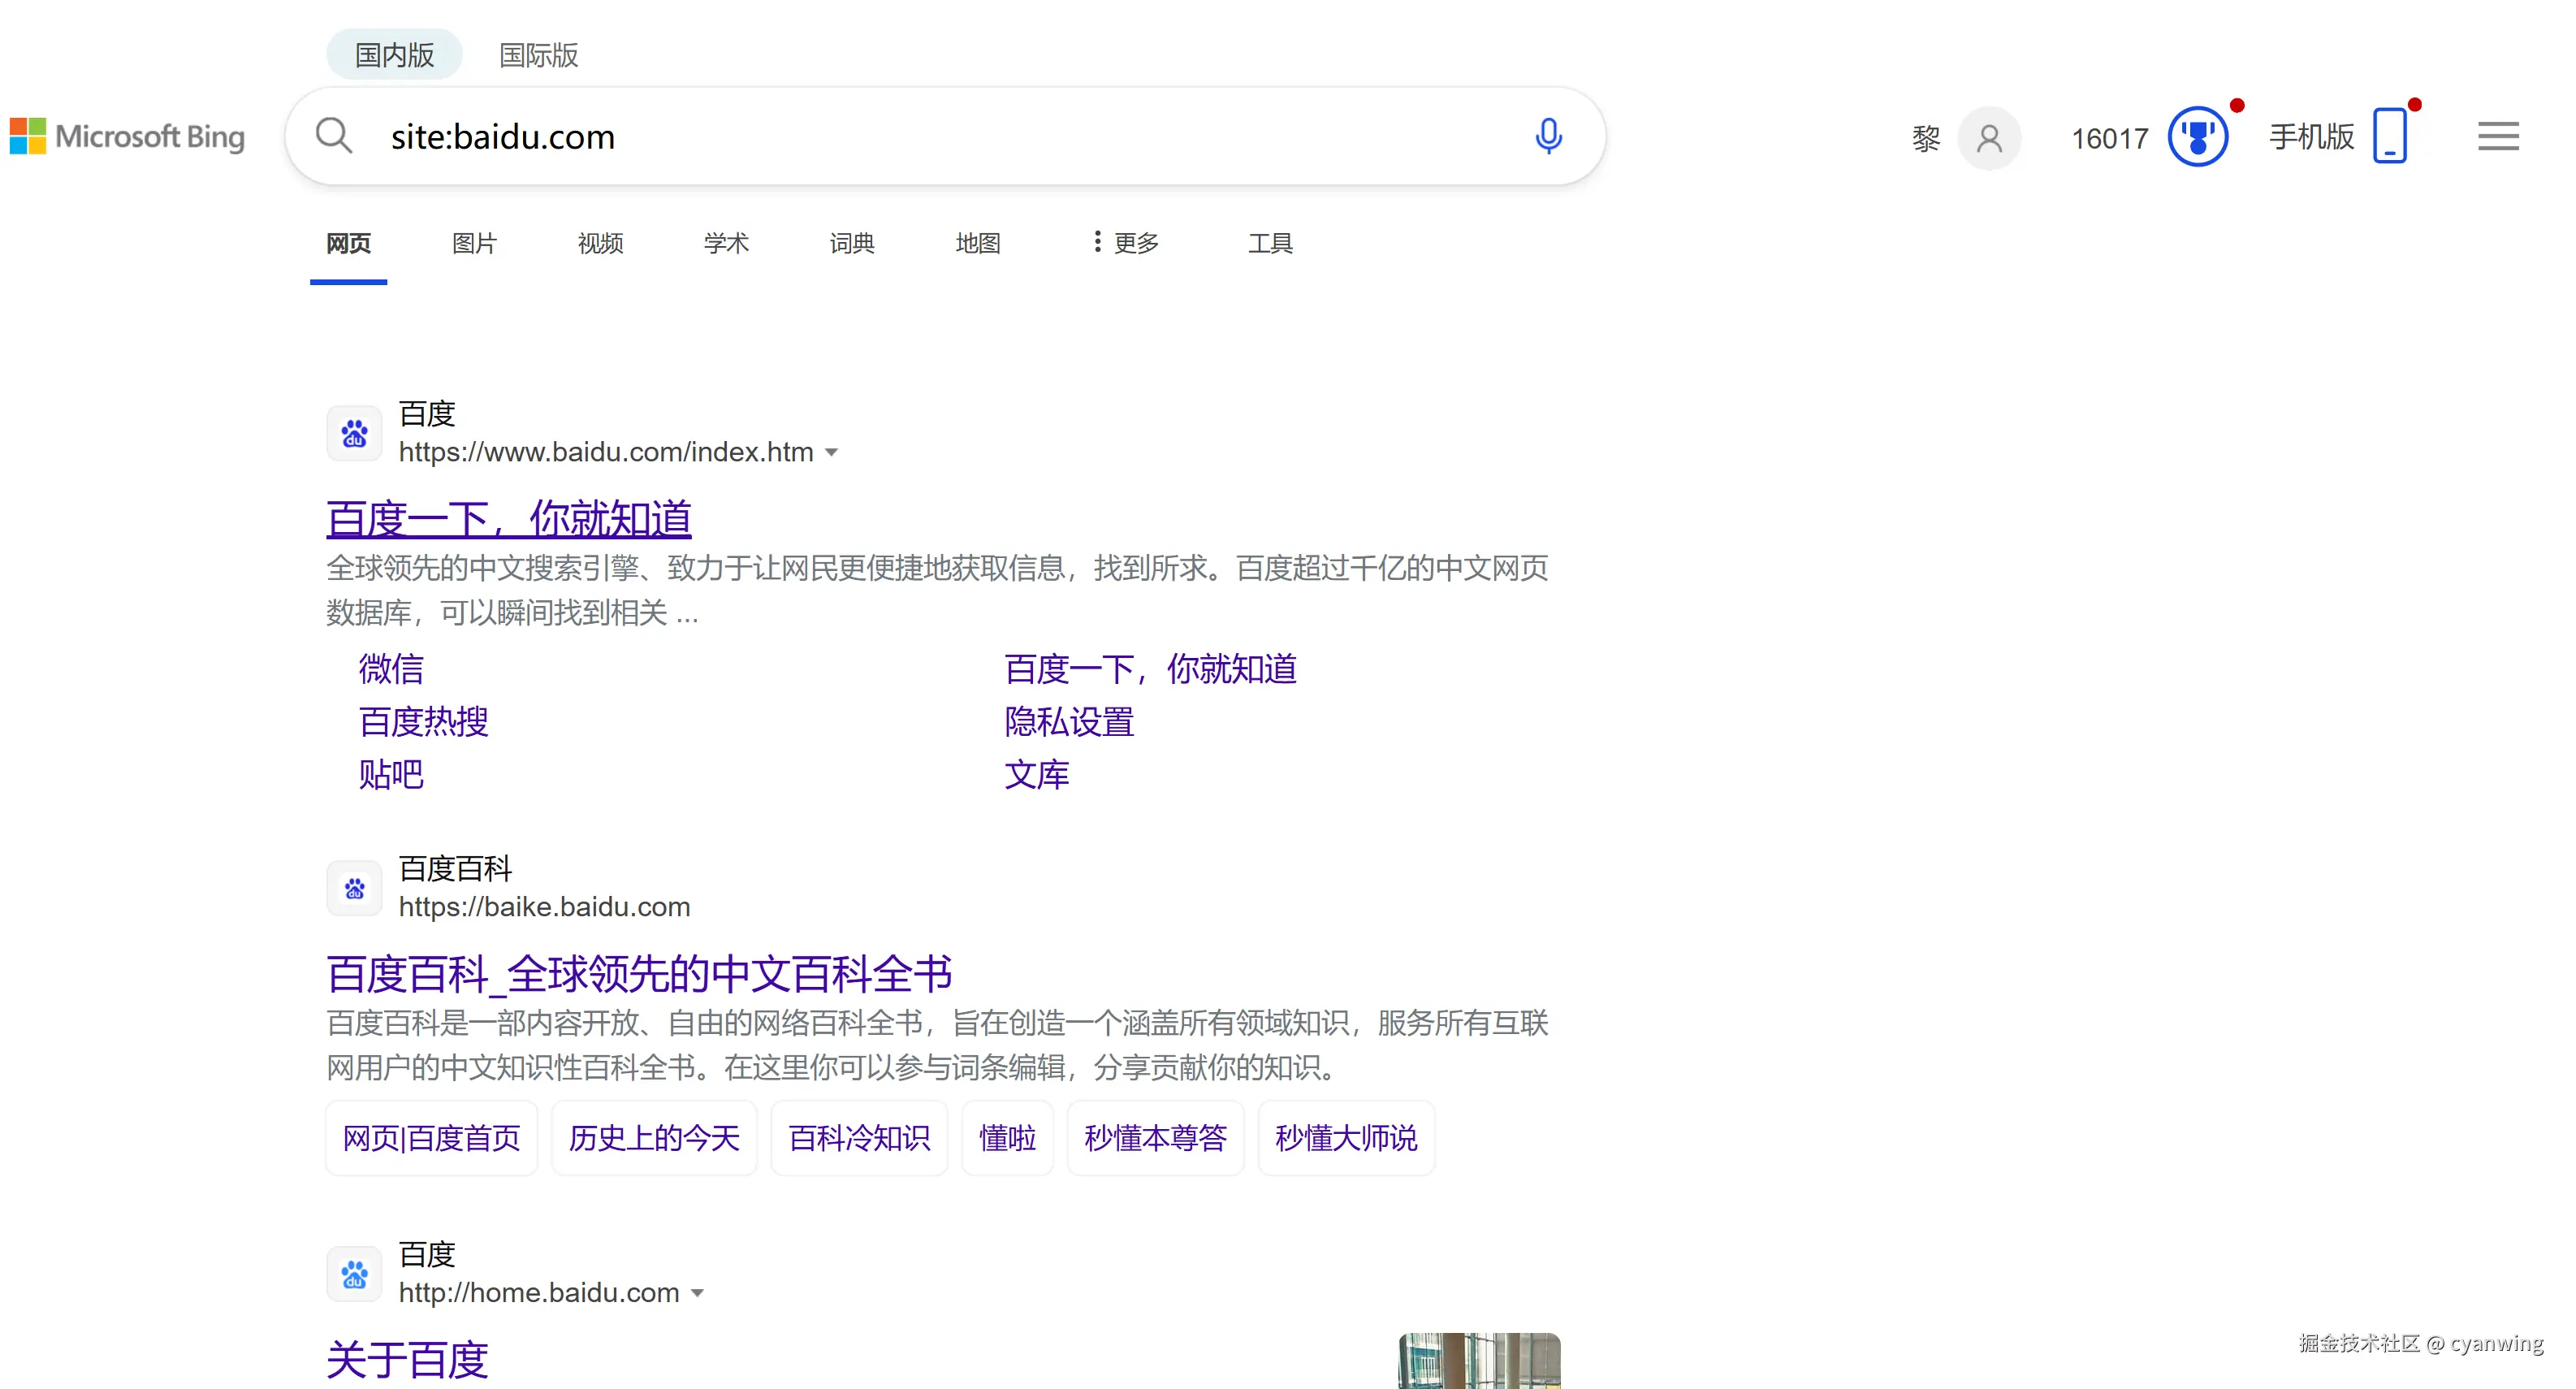Click the Baidu Baike favicon icon

(354, 888)
